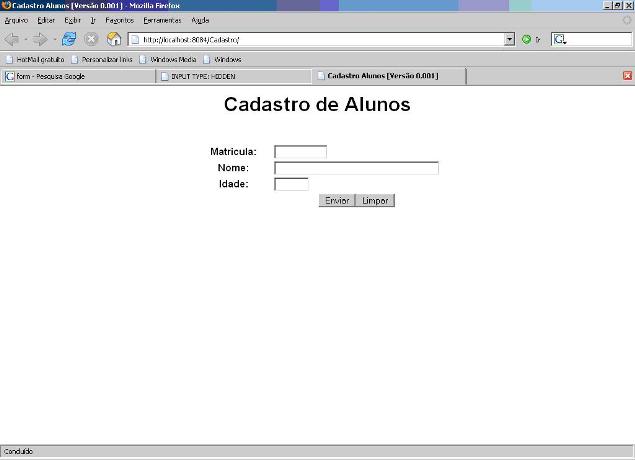Focus the Matricula input field
Image resolution: width=635 pixels, height=460 pixels.
click(x=300, y=152)
